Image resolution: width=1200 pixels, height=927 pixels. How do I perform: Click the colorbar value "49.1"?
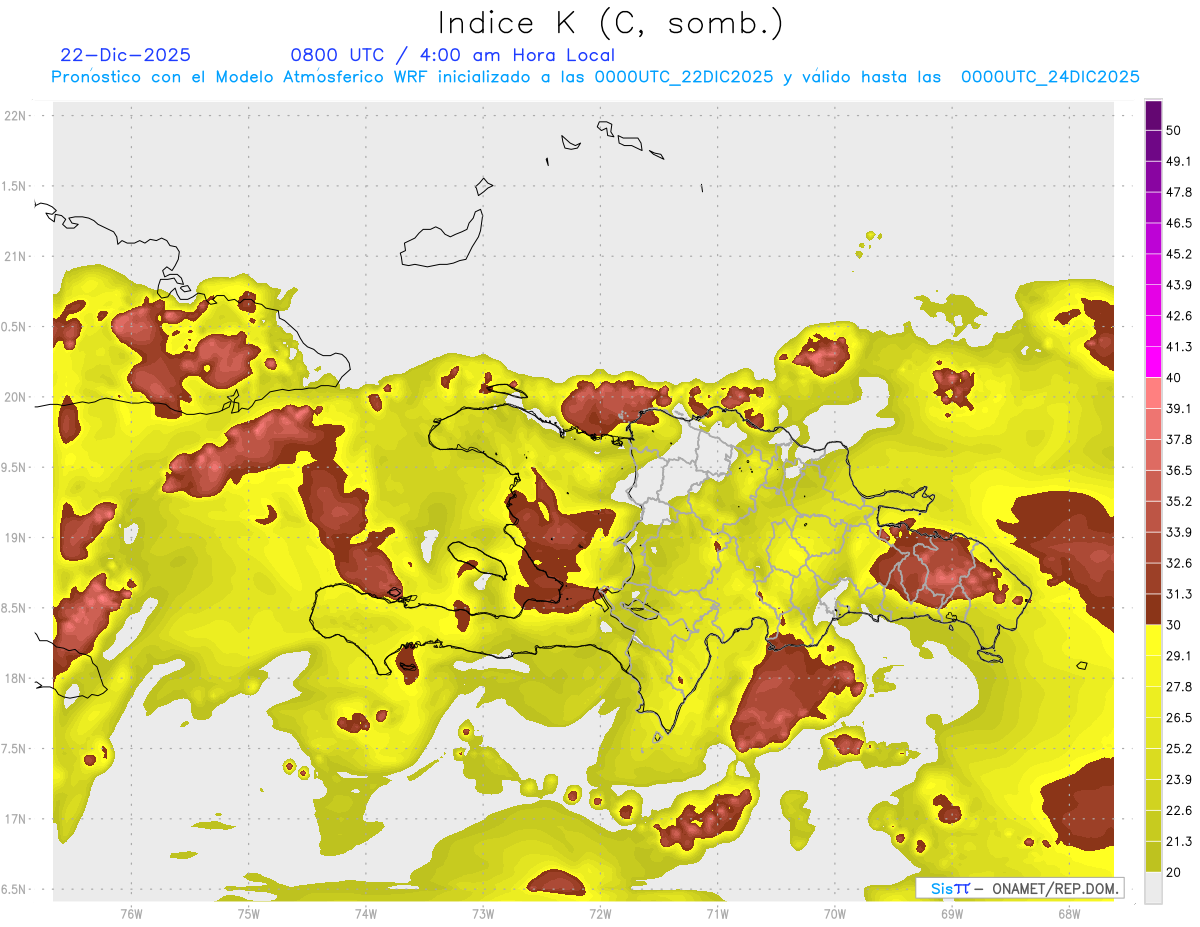pos(1179,162)
